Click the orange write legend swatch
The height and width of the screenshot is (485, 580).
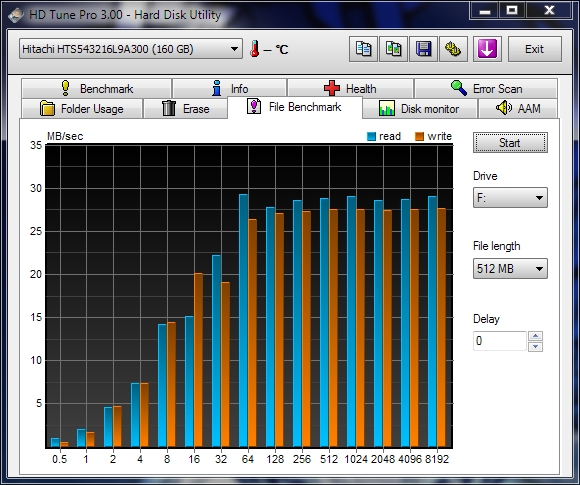[x=419, y=137]
